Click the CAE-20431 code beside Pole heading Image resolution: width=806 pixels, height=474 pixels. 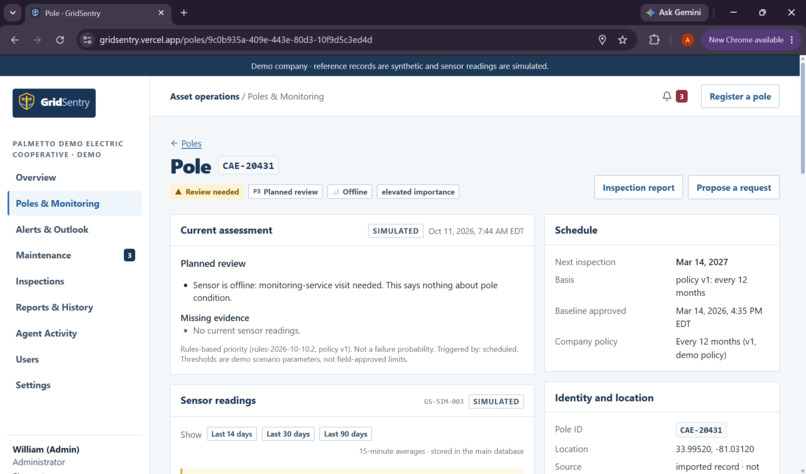(x=248, y=166)
